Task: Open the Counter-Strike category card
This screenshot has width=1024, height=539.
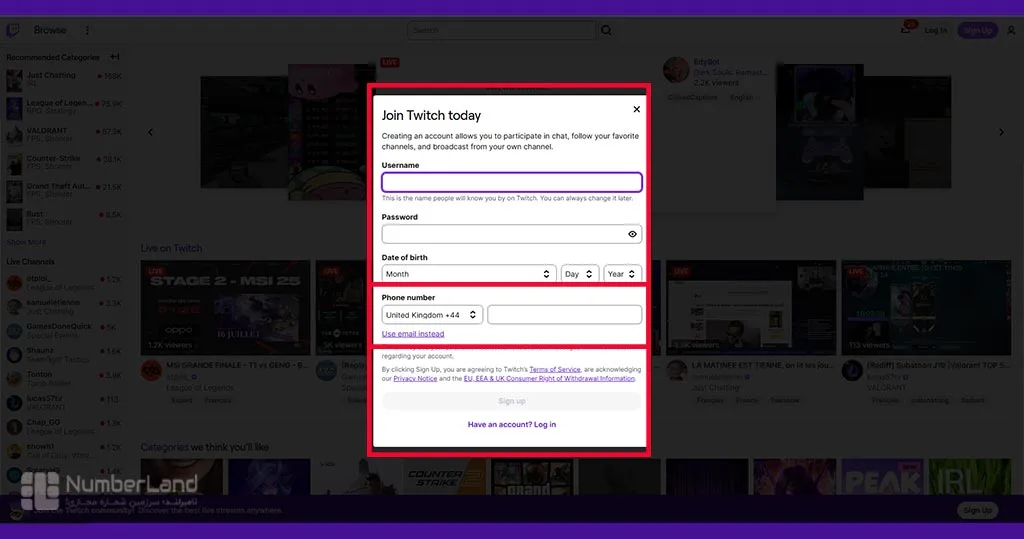Action: [x=445, y=478]
